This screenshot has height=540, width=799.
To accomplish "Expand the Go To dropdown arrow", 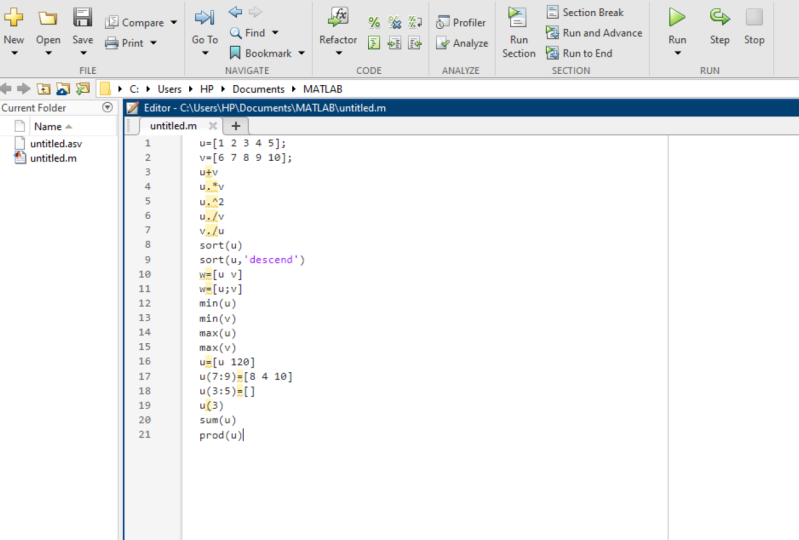I will 205,53.
